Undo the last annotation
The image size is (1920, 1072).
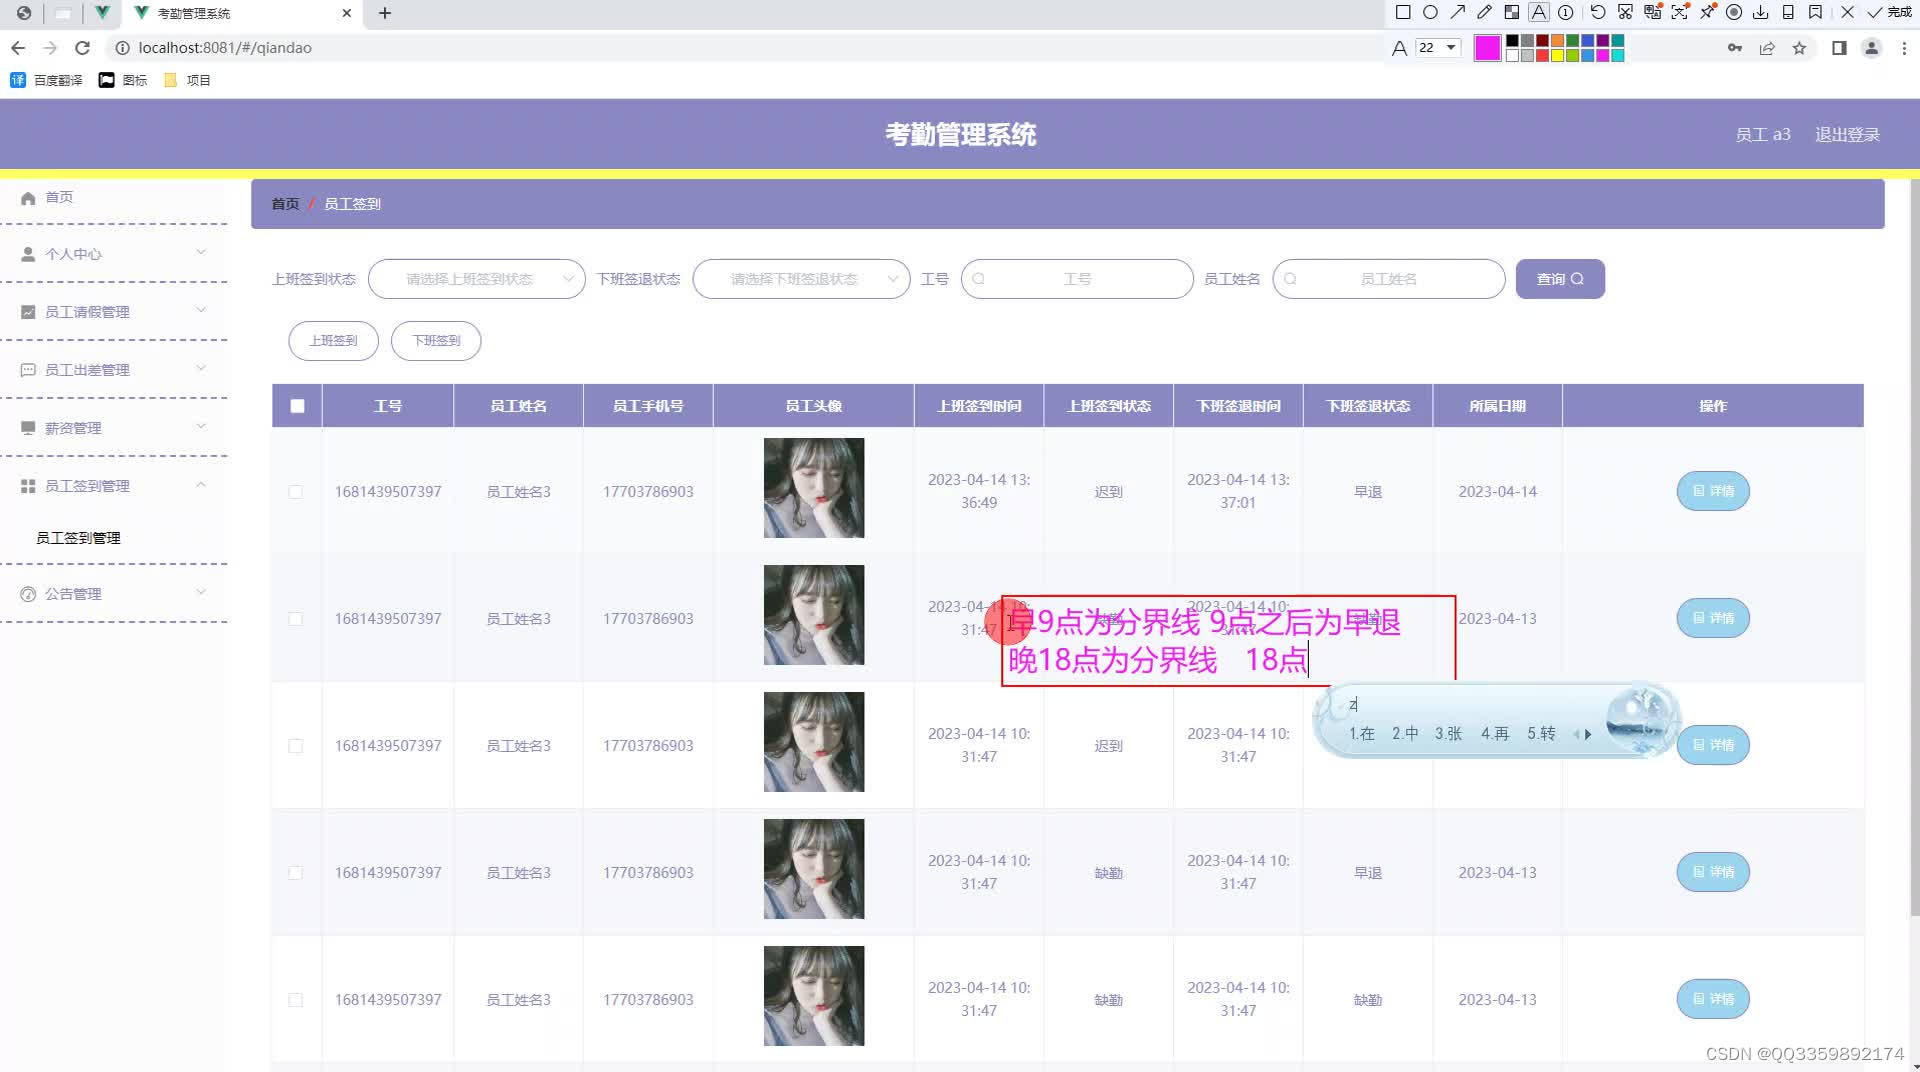(x=1598, y=13)
